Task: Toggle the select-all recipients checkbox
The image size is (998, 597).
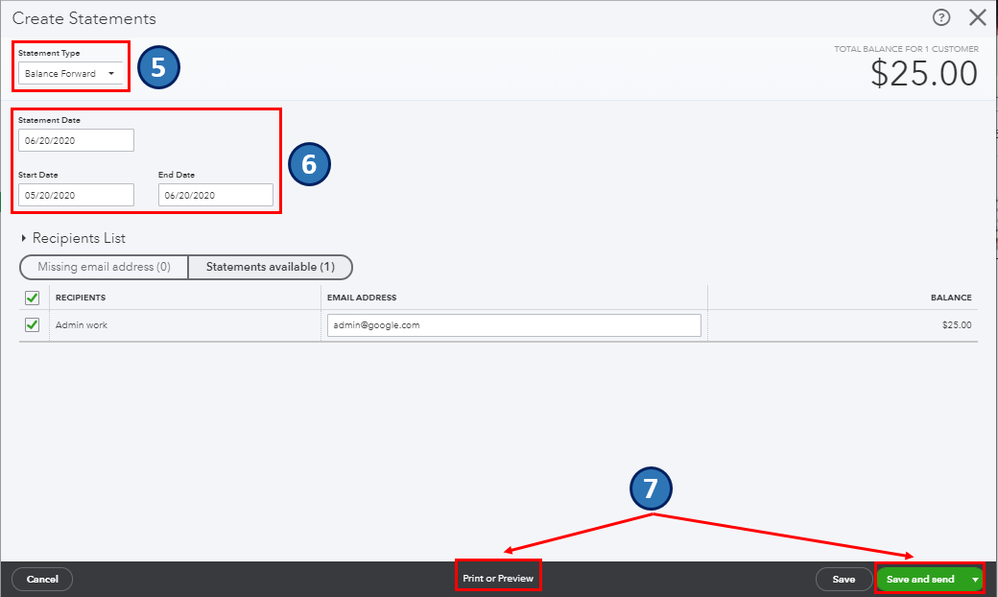Action: click(x=32, y=297)
